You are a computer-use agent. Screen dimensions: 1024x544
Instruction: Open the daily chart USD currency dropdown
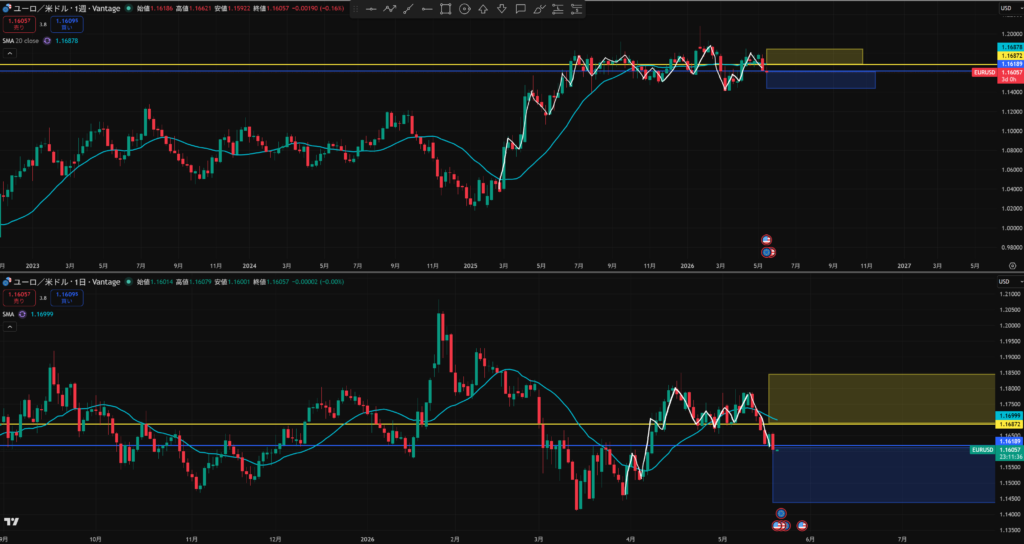coord(1007,281)
